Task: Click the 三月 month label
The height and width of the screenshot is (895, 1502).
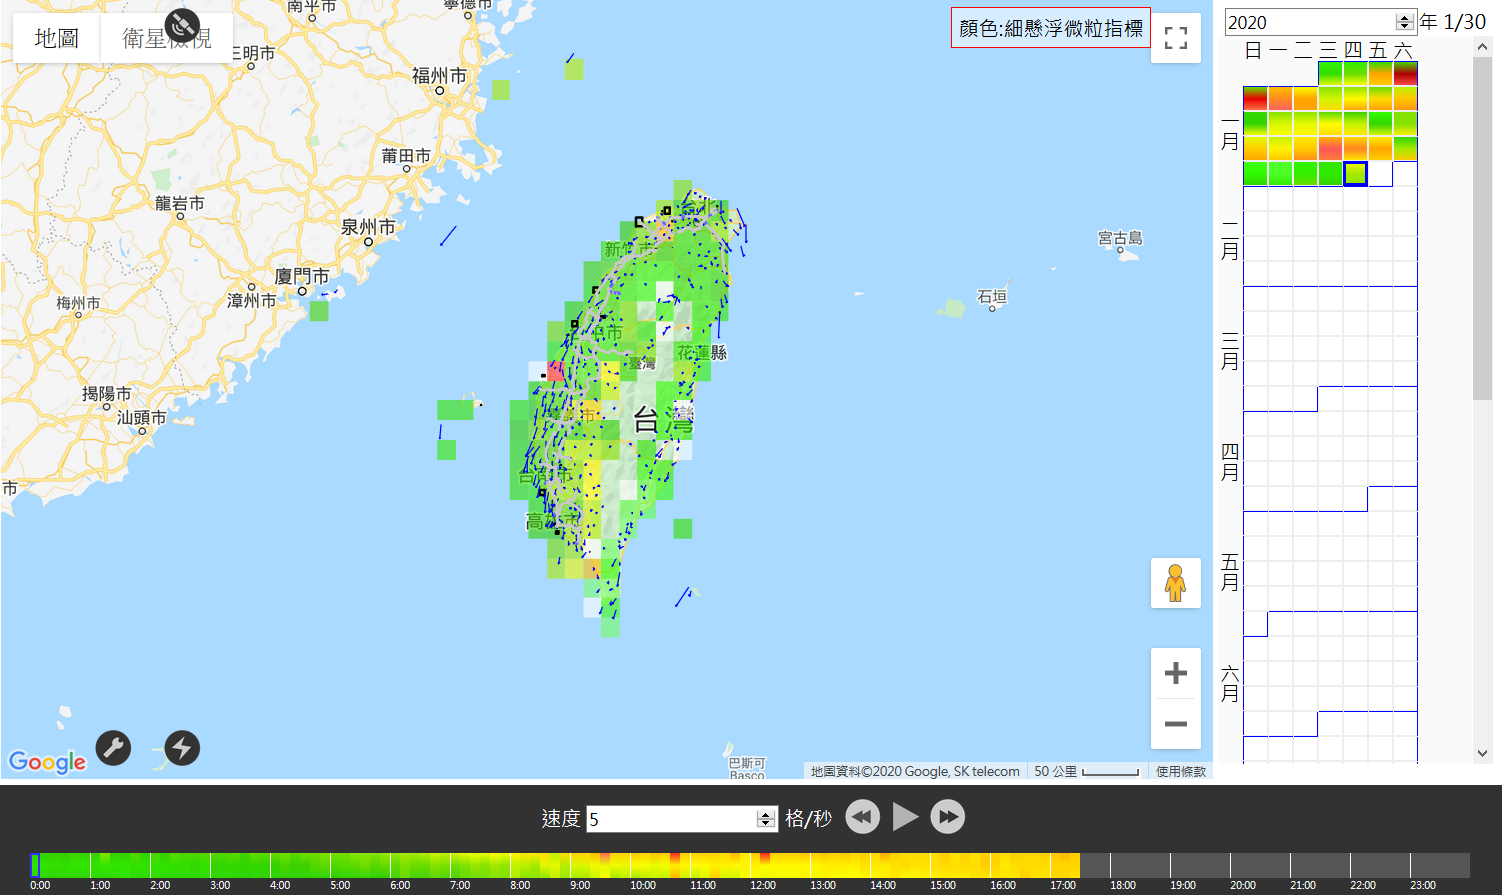Action: point(1230,350)
